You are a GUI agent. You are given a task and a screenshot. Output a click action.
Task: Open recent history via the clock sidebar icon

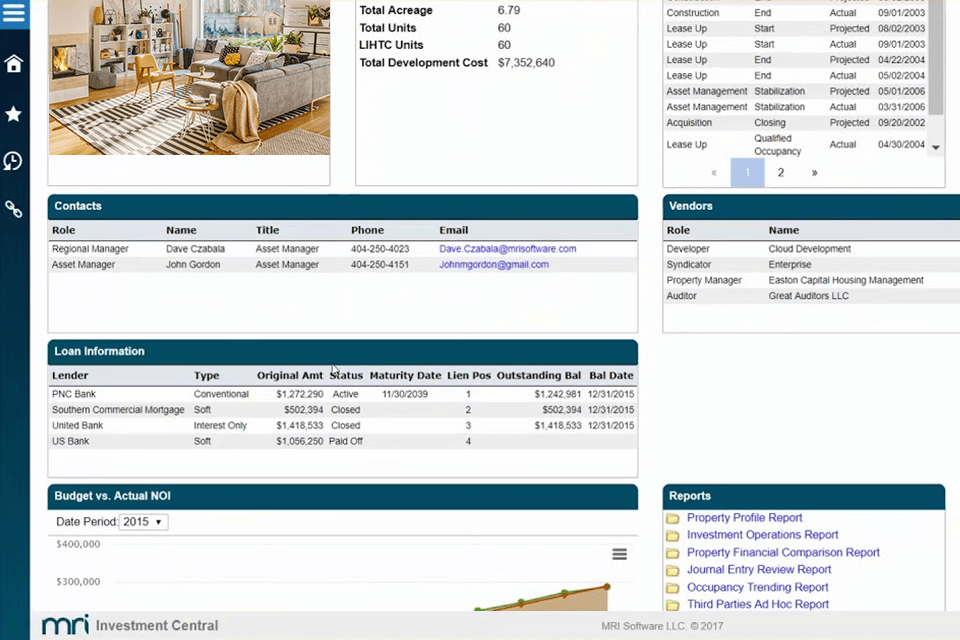pos(14,161)
